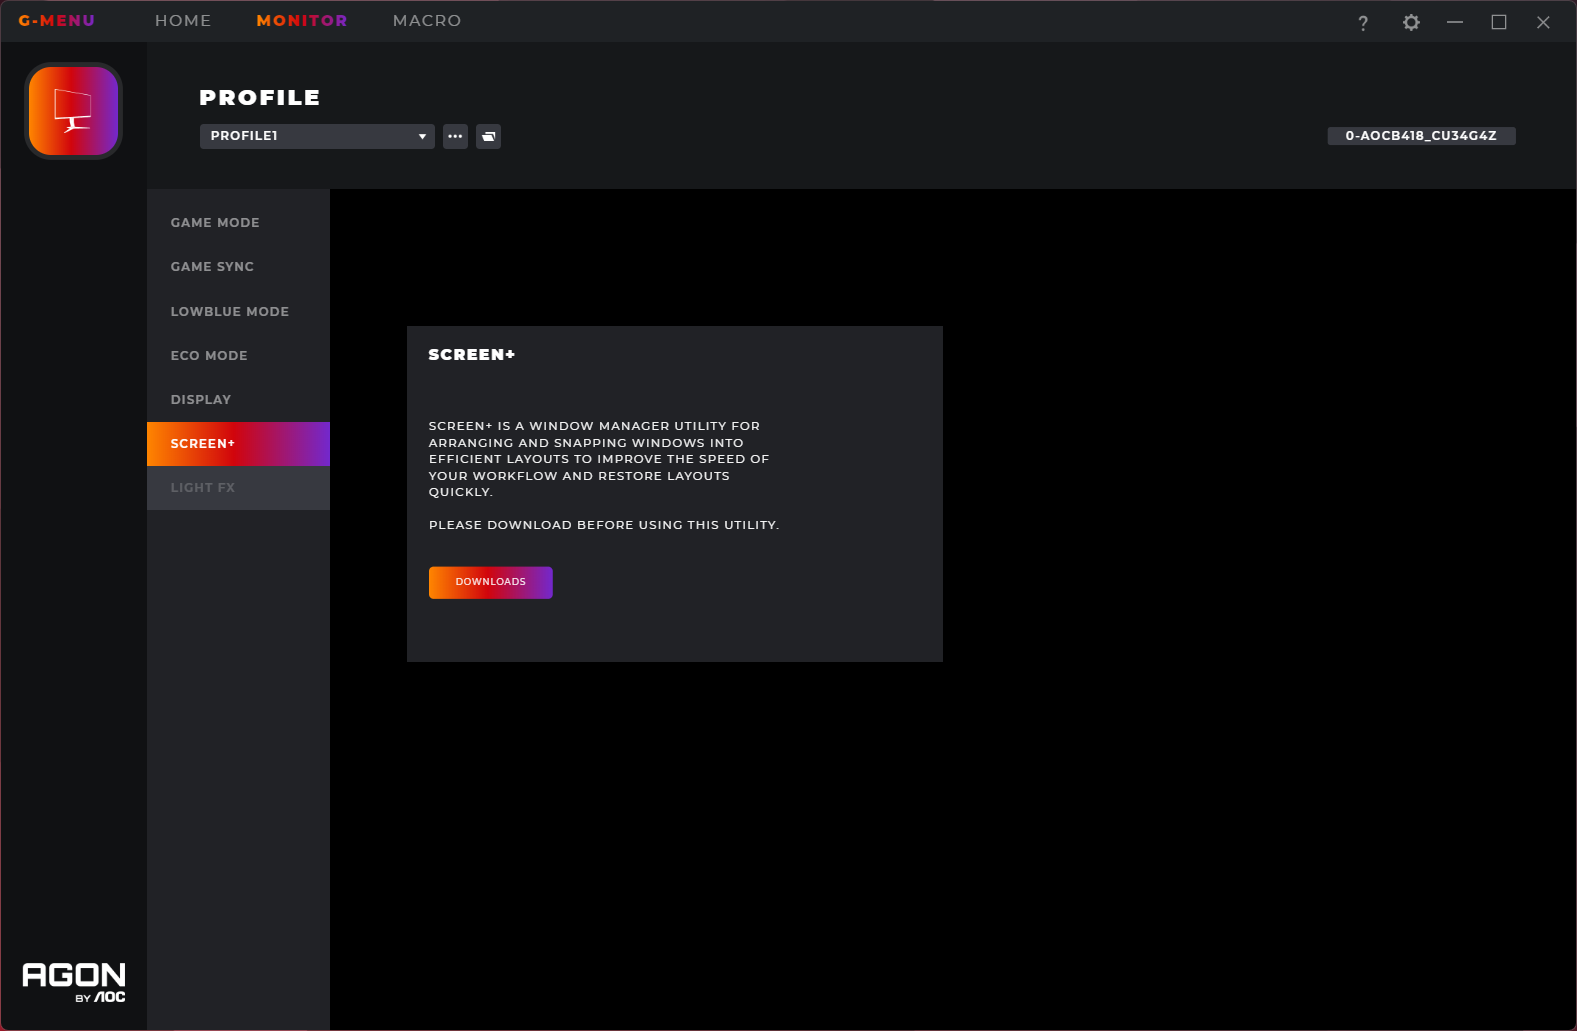
Task: Click the G-MENU logo text
Action: (57, 21)
